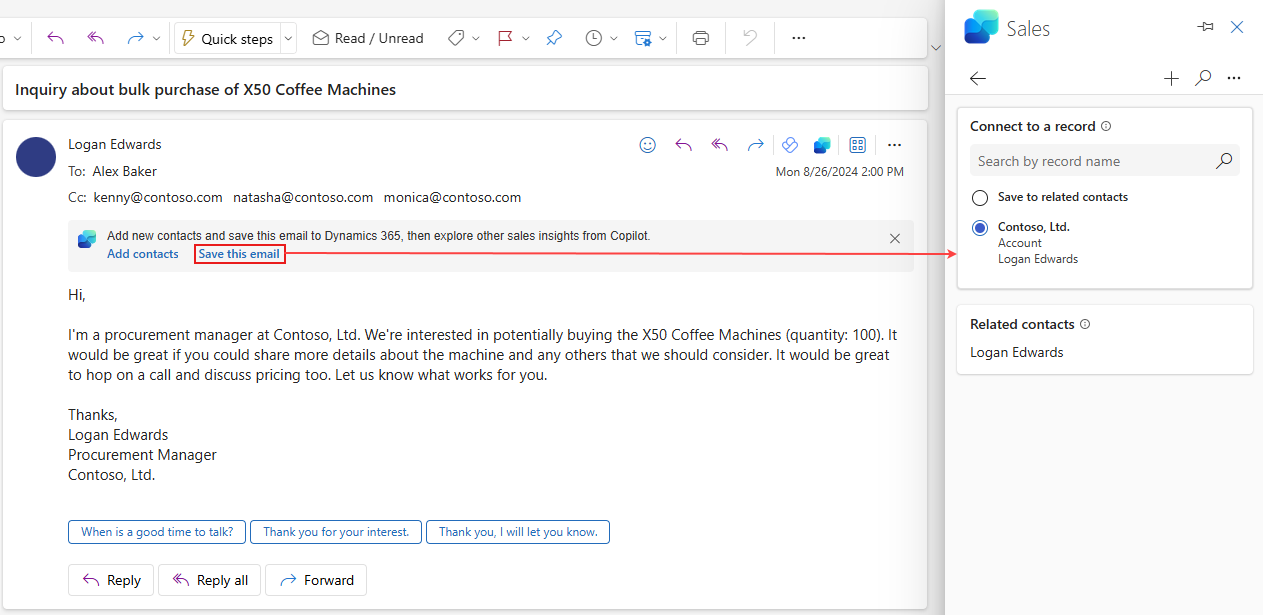Screen dimensions: 1263x615
Task: Click the Search by record name field
Action: click(x=1090, y=160)
